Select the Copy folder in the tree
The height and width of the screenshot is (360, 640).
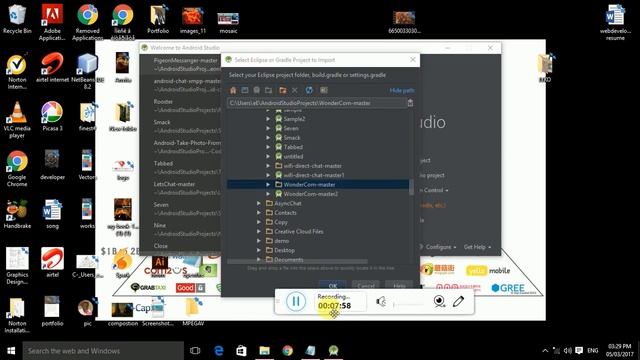[x=281, y=222]
